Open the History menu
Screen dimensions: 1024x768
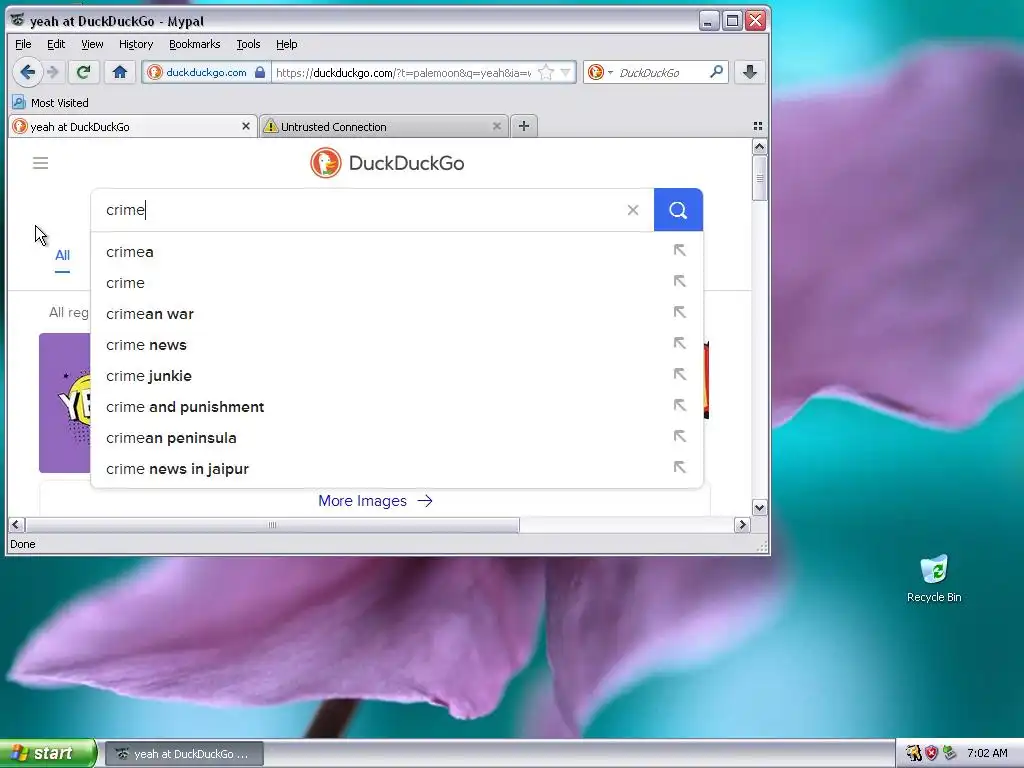click(x=136, y=44)
